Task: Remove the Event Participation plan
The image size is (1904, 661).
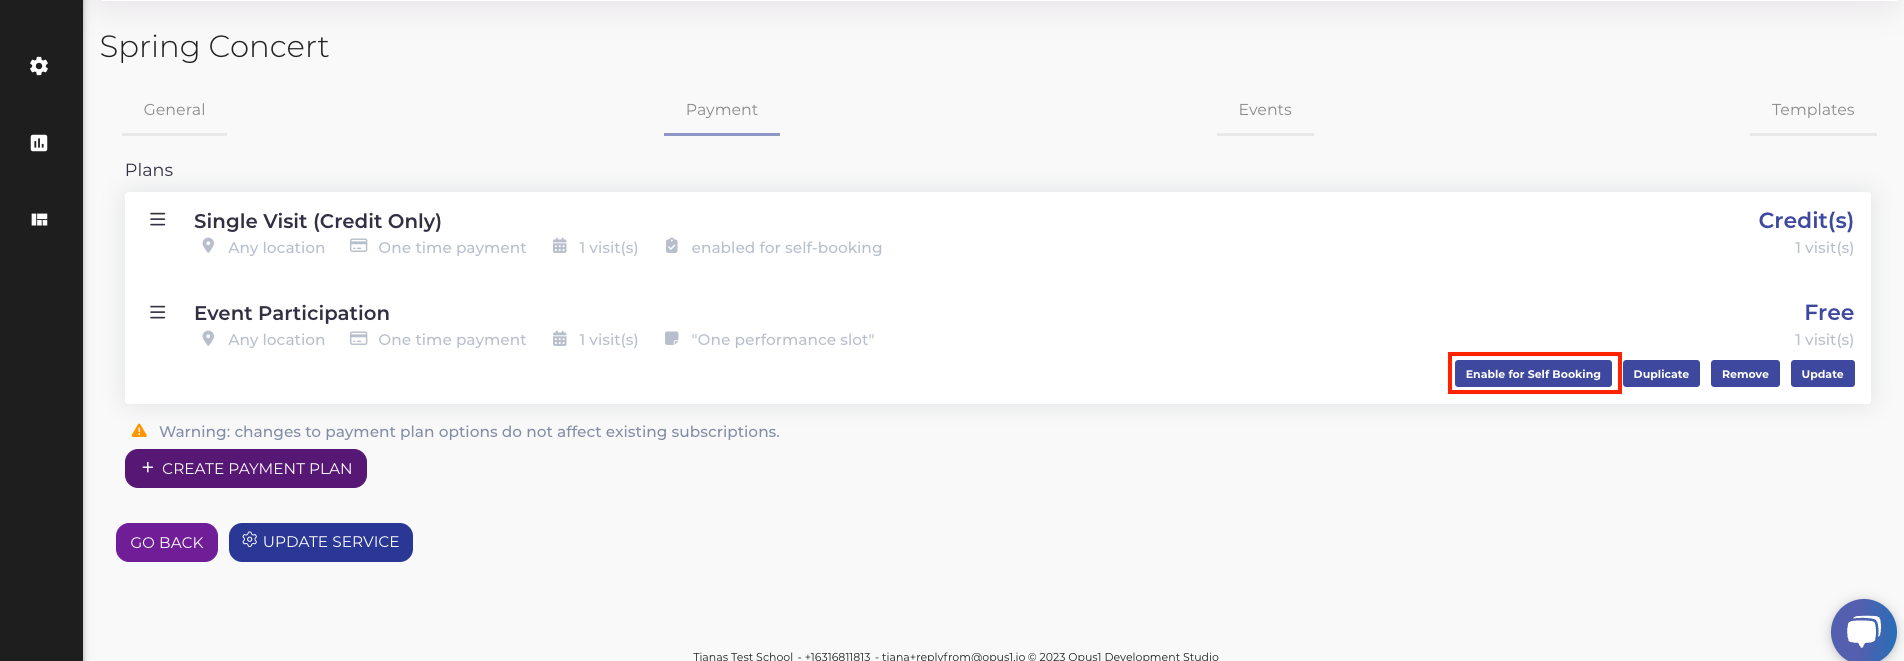Action: pyautogui.click(x=1744, y=374)
